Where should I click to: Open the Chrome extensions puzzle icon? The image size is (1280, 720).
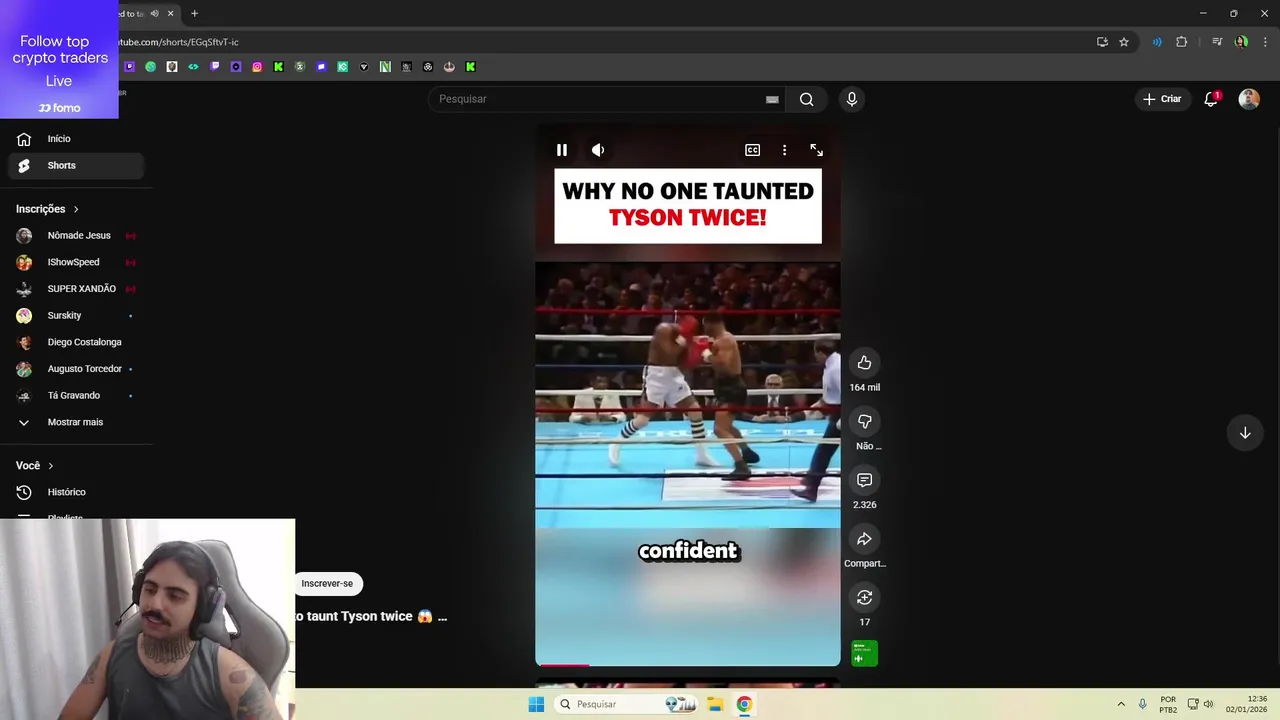point(1181,42)
